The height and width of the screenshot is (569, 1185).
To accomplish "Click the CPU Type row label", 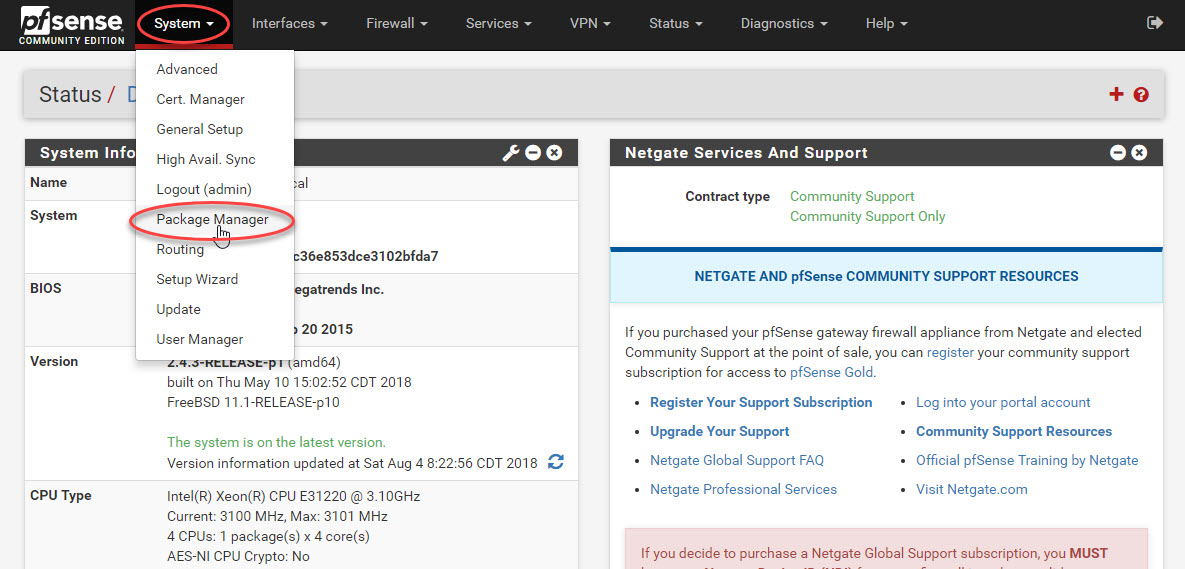I will [x=60, y=496].
